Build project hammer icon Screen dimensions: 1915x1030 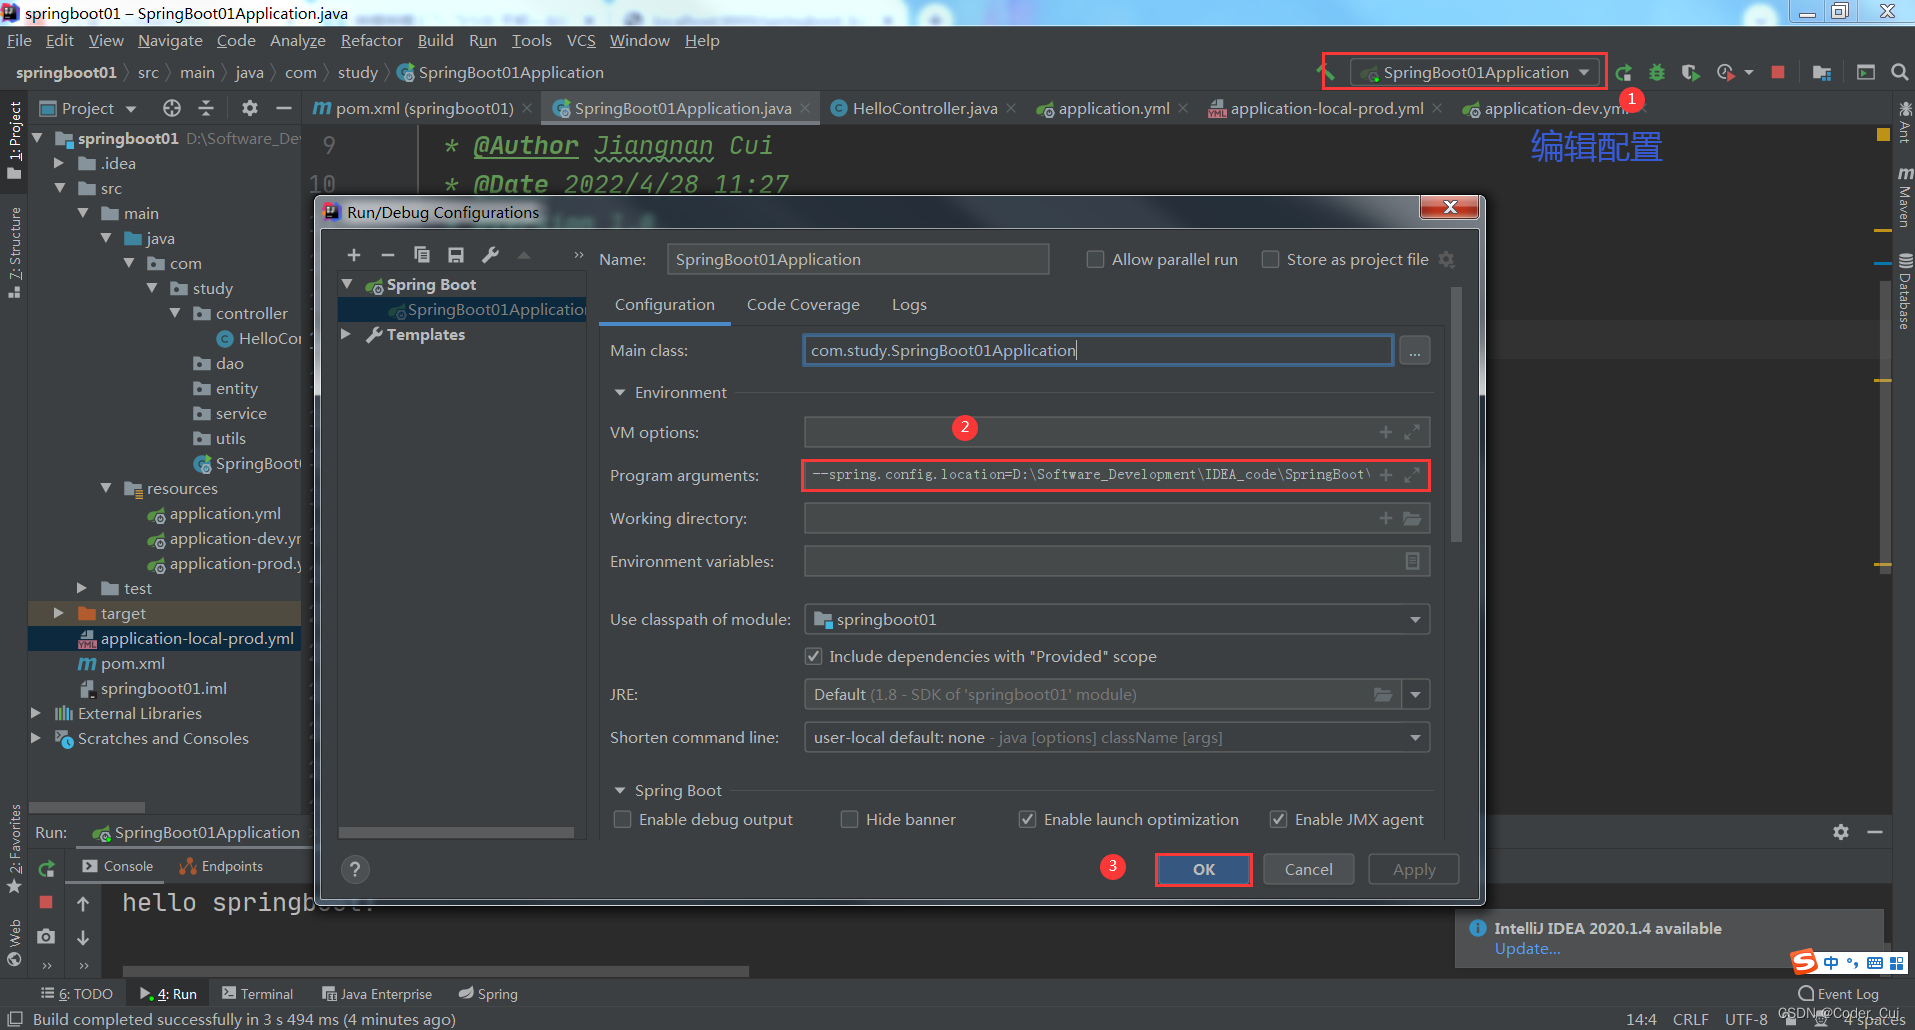click(1327, 71)
